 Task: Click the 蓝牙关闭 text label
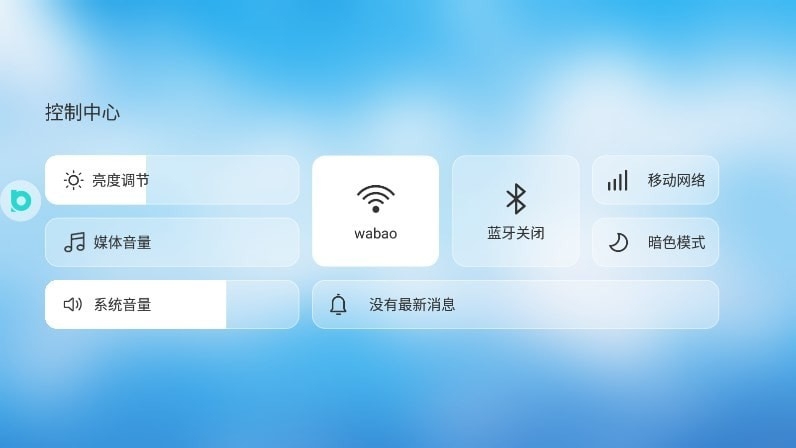(516, 233)
